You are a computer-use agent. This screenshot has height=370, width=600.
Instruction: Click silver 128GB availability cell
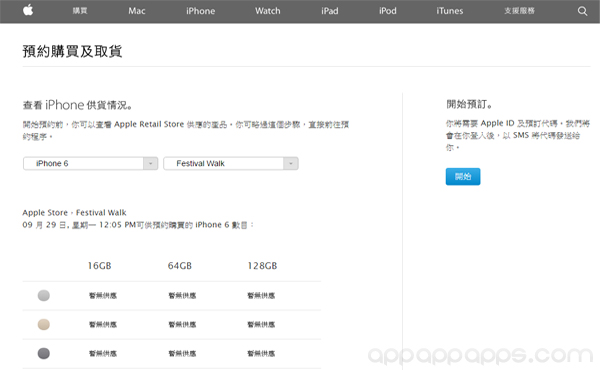pyautogui.click(x=261, y=295)
